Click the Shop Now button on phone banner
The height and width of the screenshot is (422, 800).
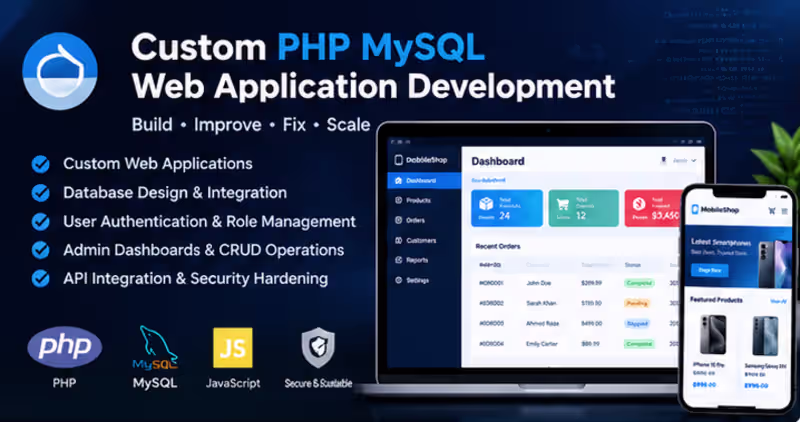pyautogui.click(x=710, y=270)
